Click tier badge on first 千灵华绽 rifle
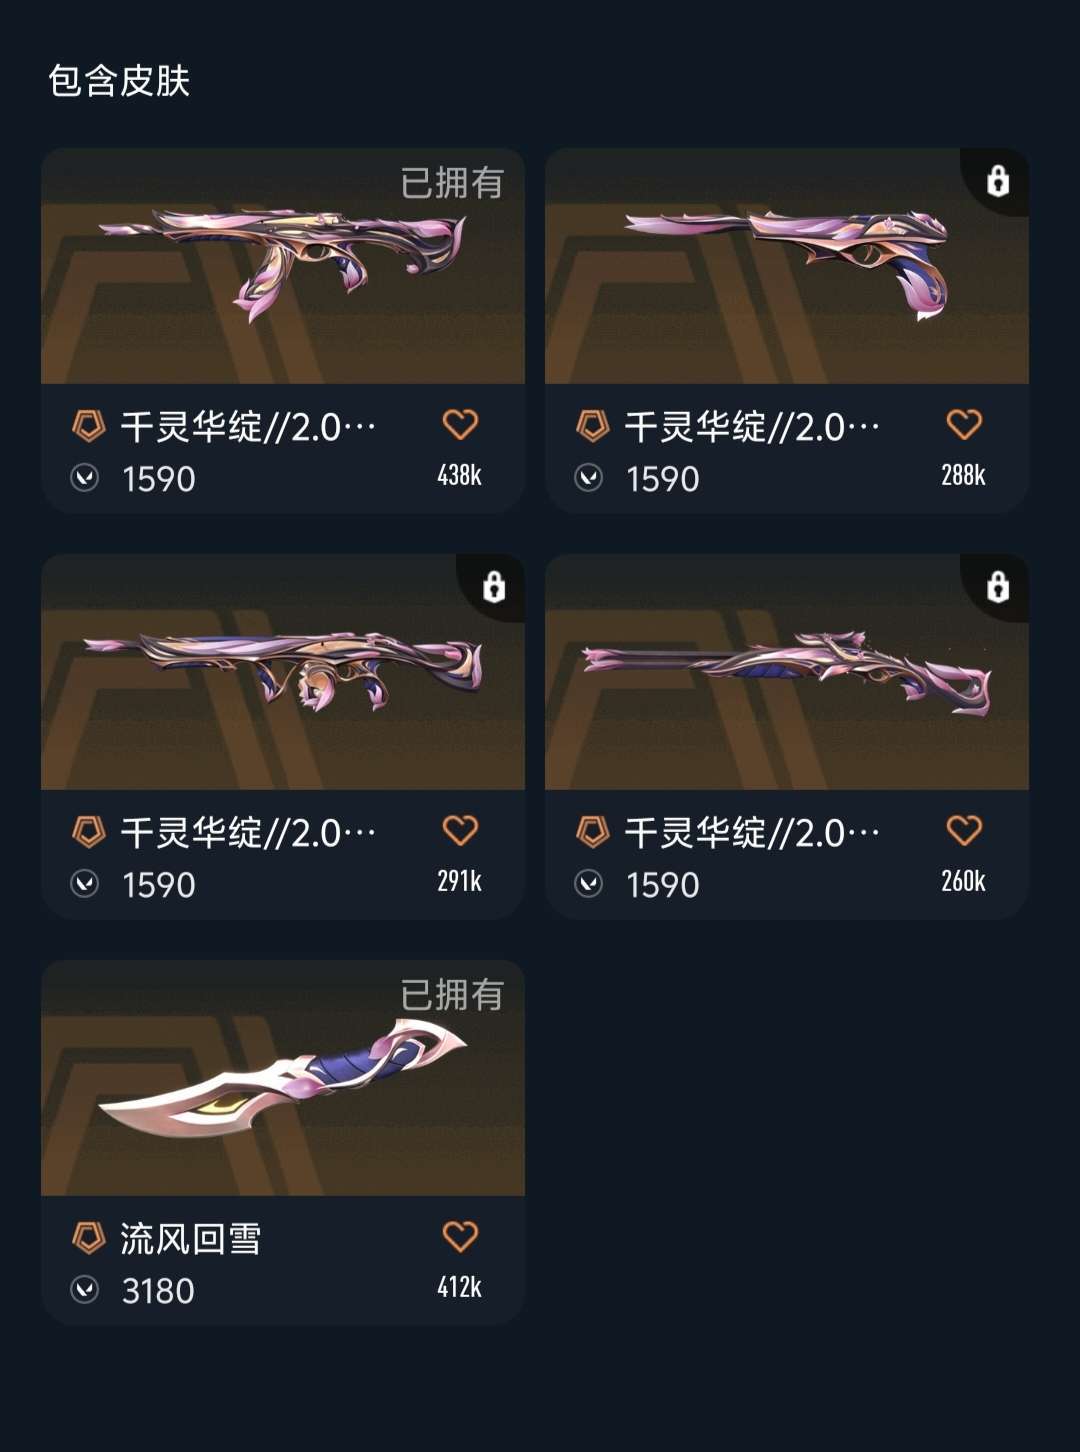Image resolution: width=1080 pixels, height=1452 pixels. point(89,427)
